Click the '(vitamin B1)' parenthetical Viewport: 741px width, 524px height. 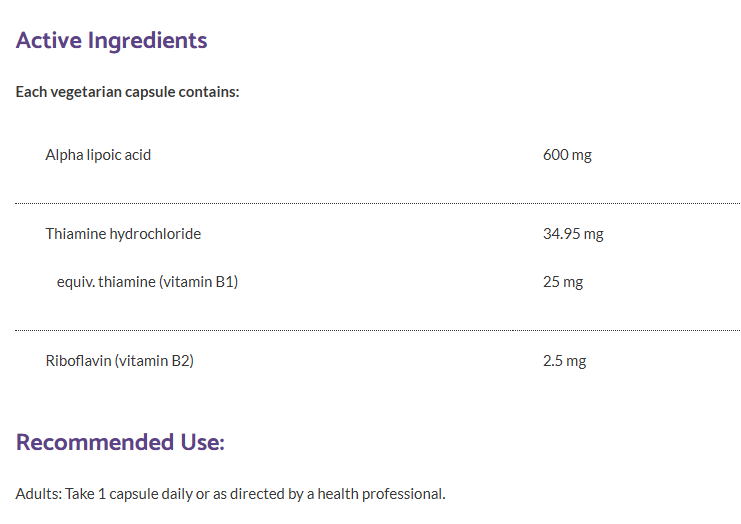pyautogui.click(x=198, y=282)
